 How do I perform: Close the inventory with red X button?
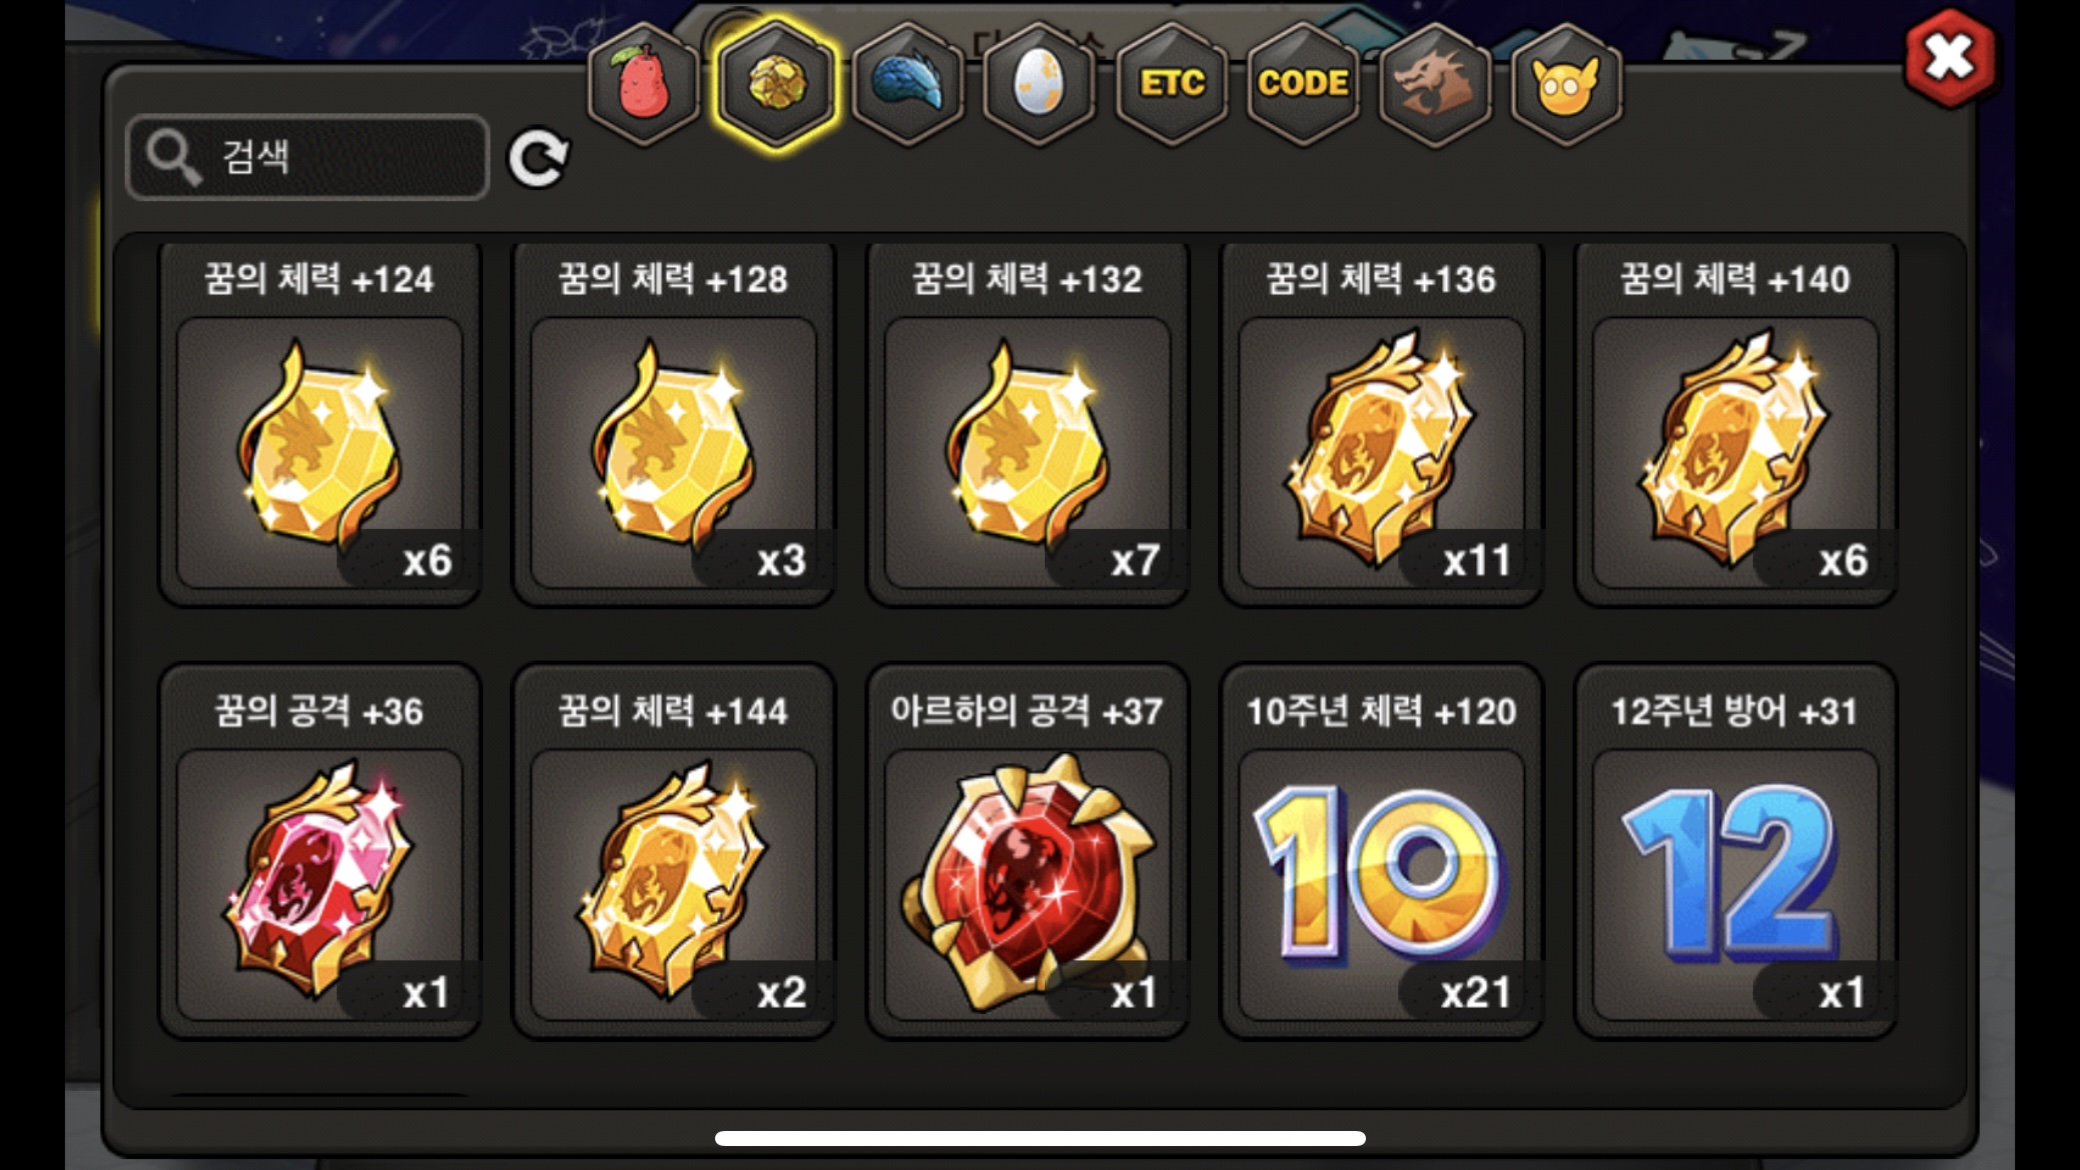[x=1949, y=57]
